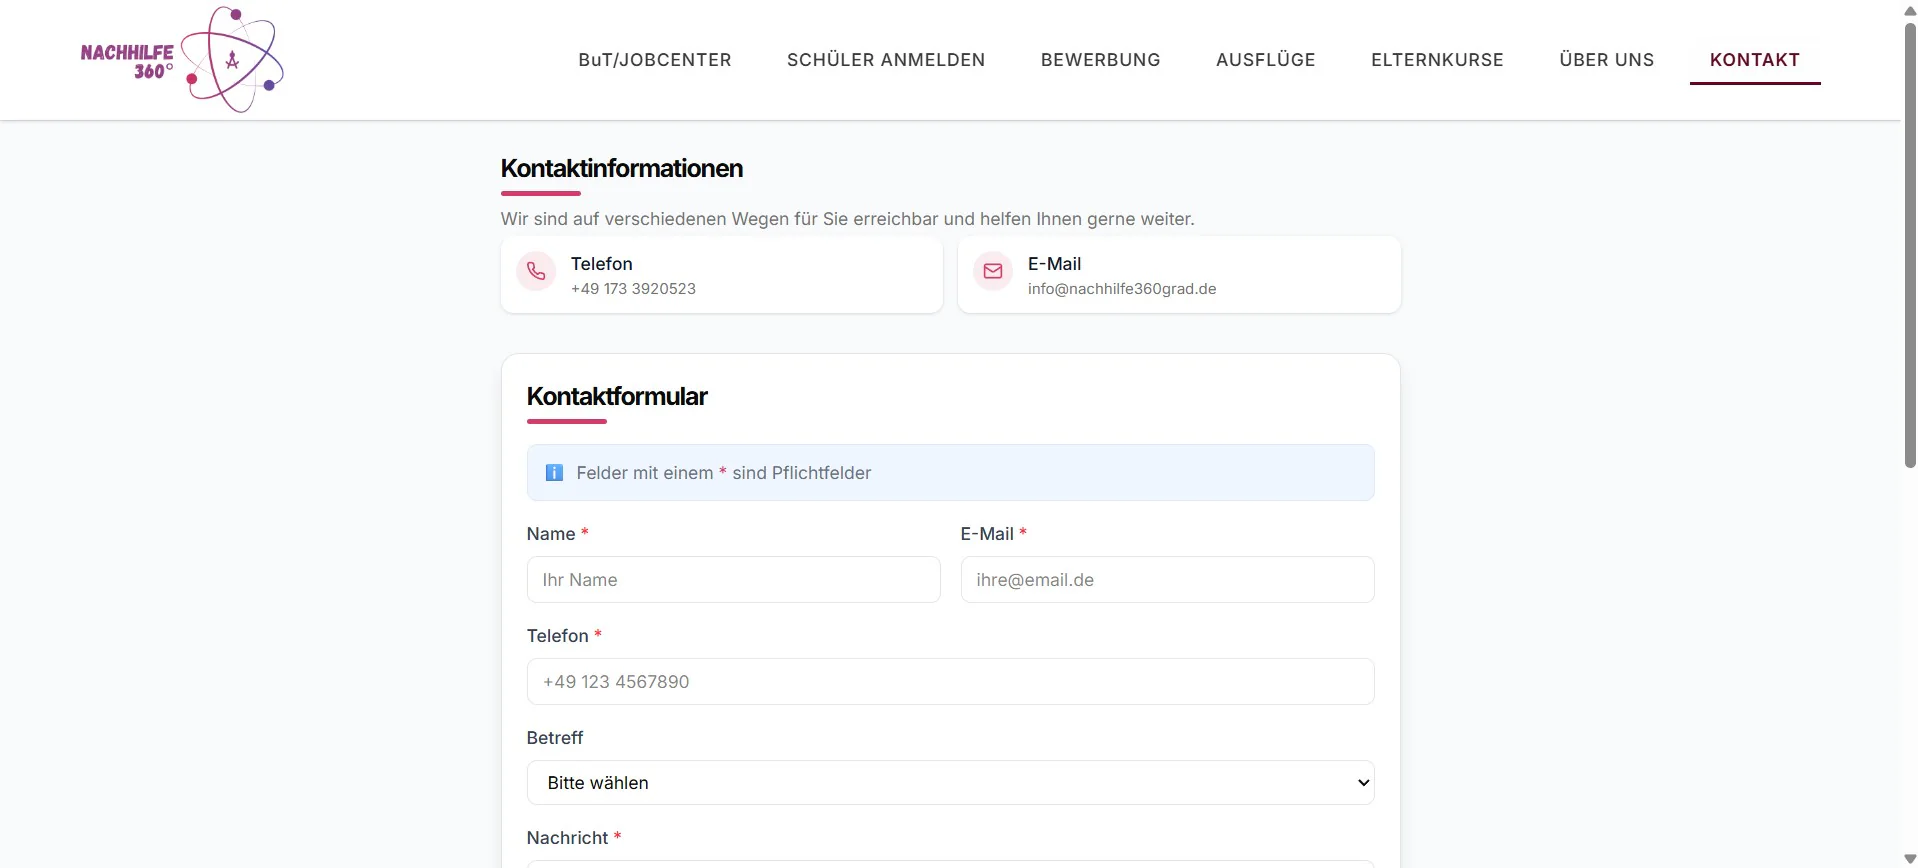Open the BuT/JOBCENTER menu item
The width and height of the screenshot is (1918, 868).
click(655, 60)
